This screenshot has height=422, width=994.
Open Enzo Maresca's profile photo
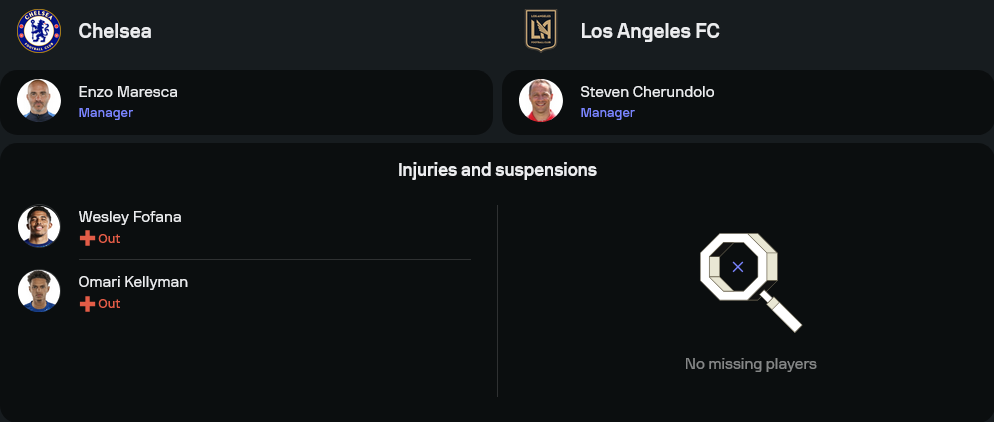pyautogui.click(x=39, y=101)
